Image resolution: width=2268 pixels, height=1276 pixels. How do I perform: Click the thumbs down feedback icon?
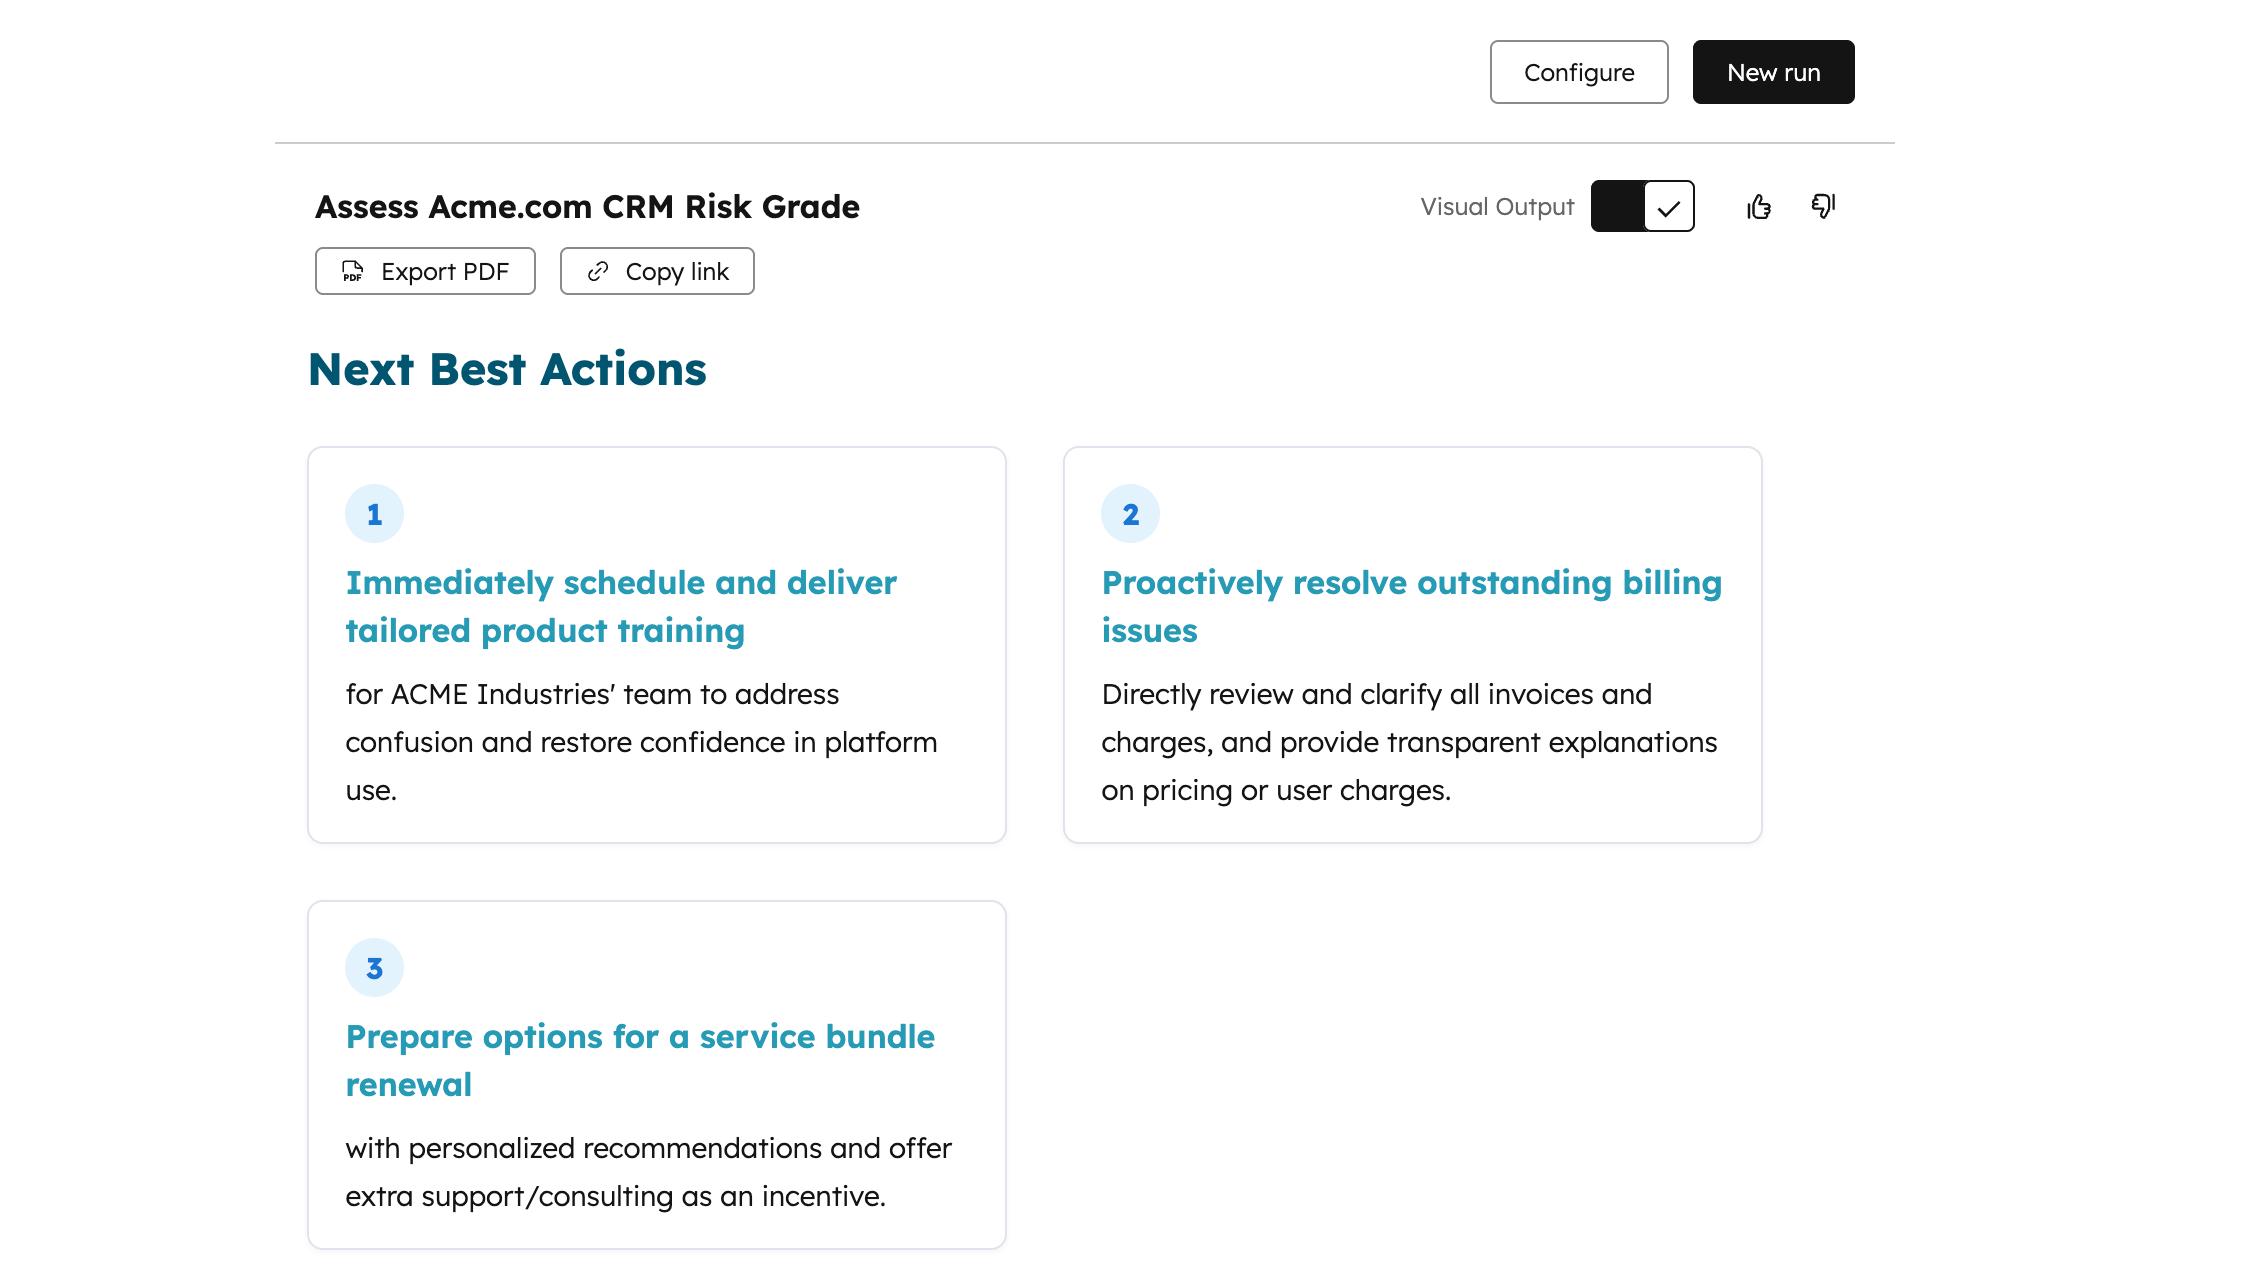click(1823, 206)
